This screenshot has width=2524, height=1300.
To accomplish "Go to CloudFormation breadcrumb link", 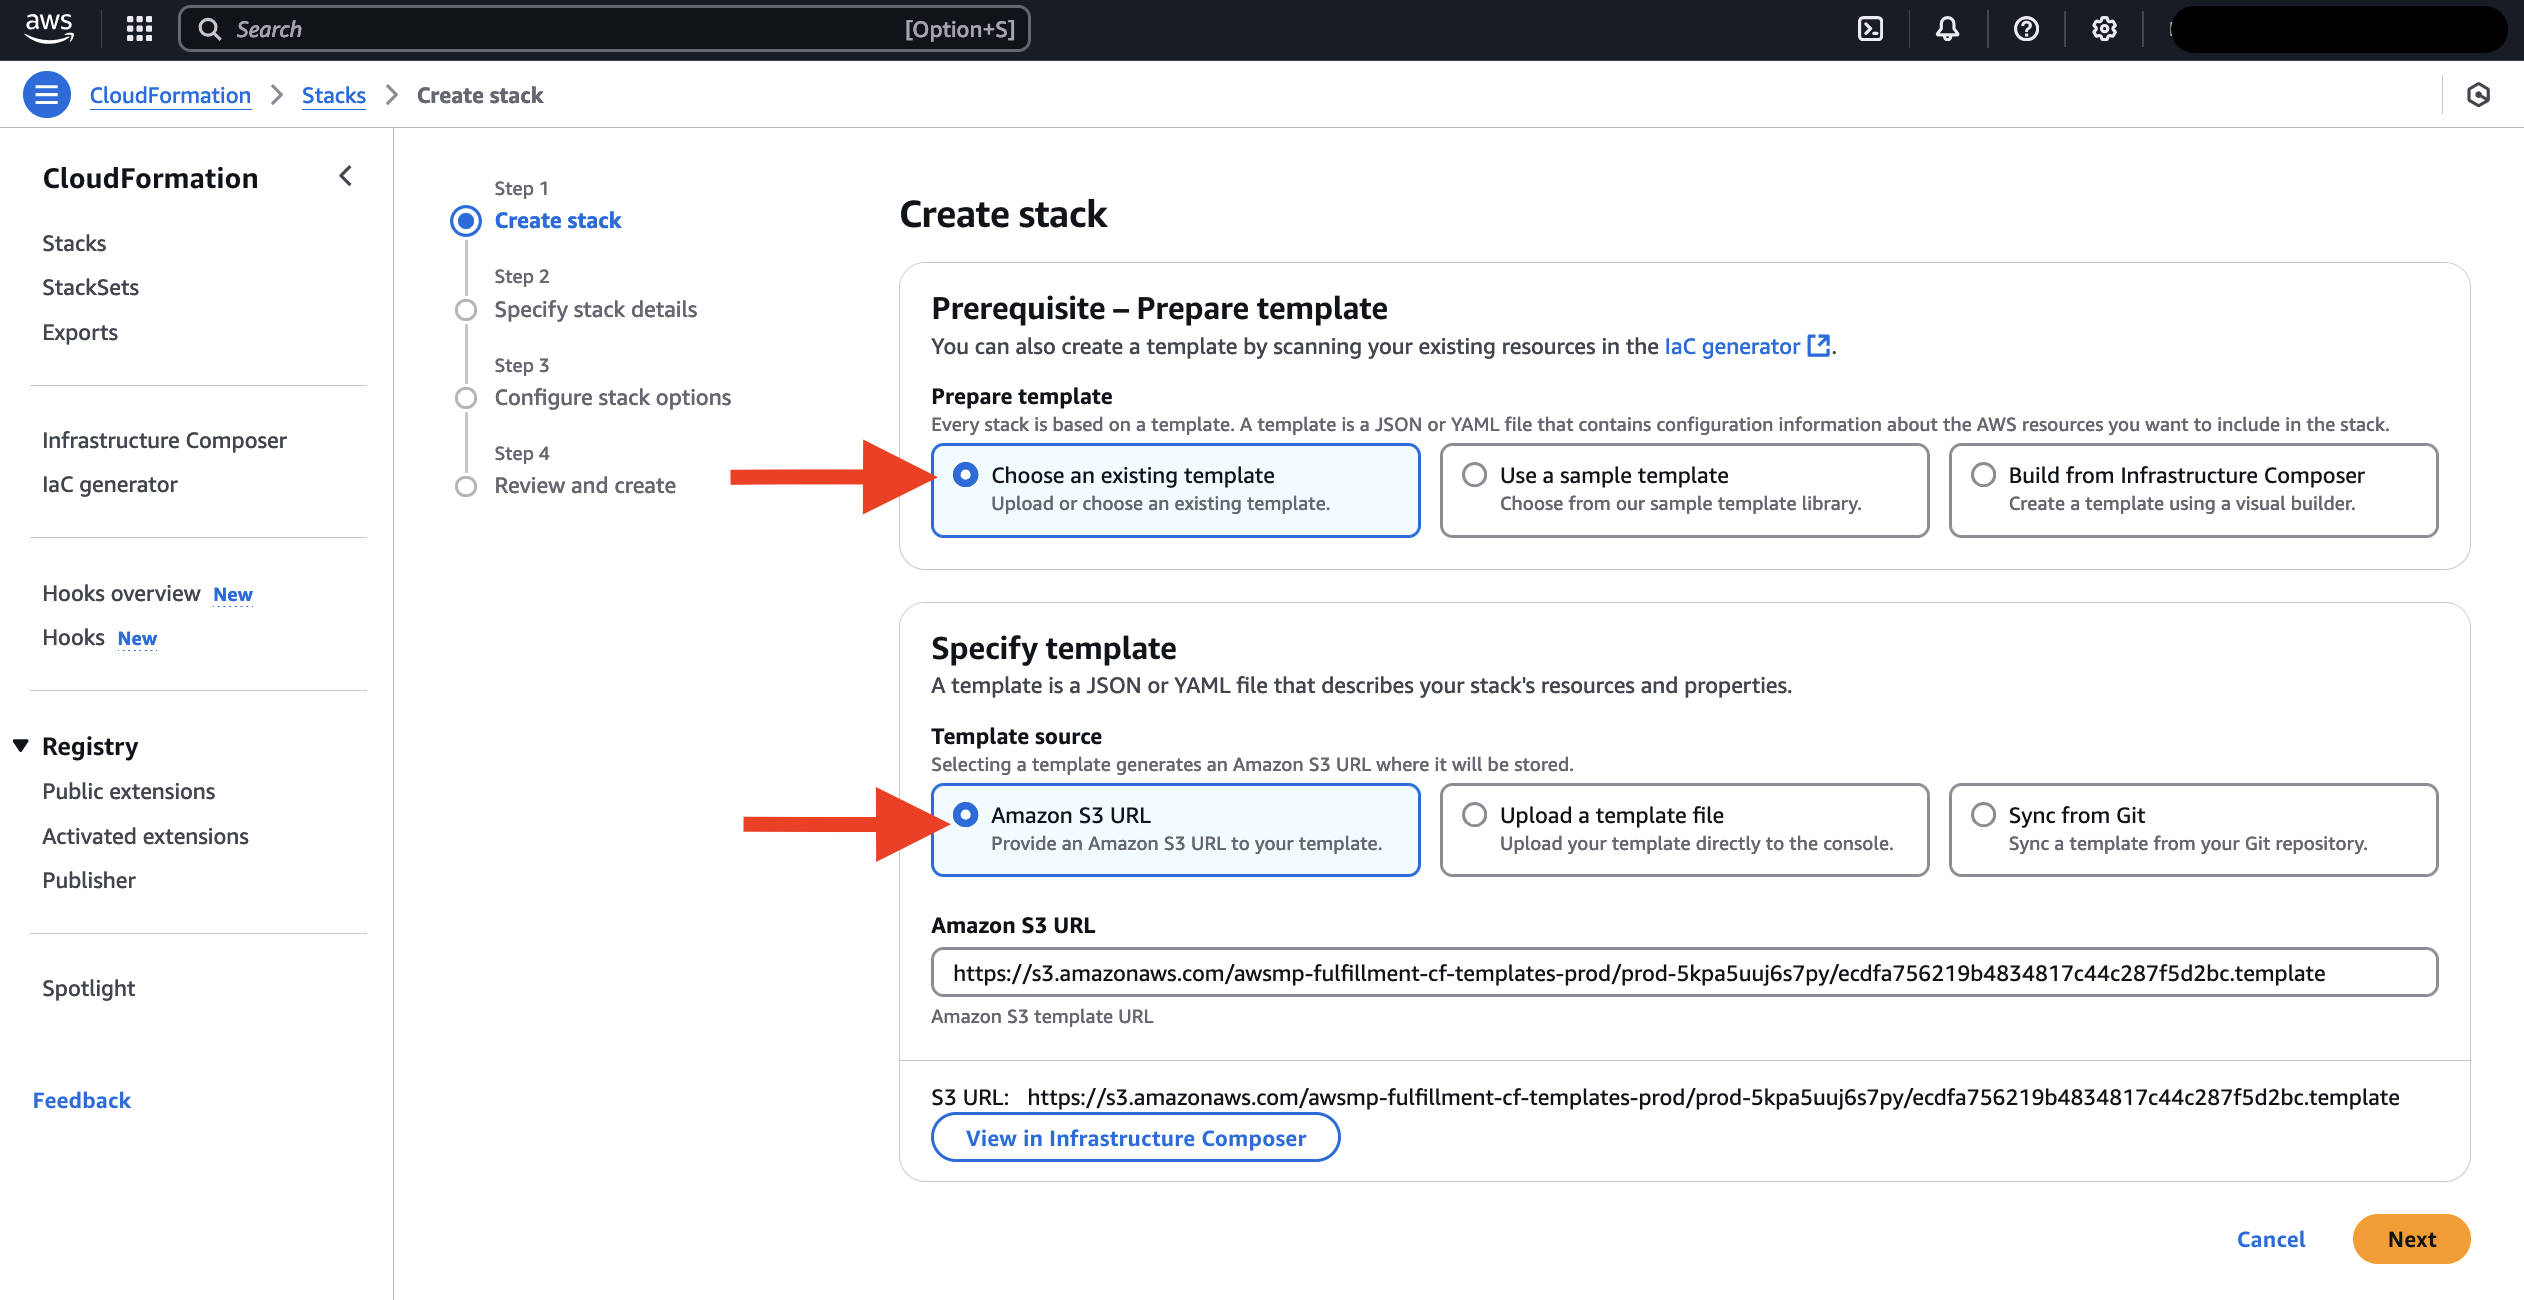I will (x=170, y=95).
